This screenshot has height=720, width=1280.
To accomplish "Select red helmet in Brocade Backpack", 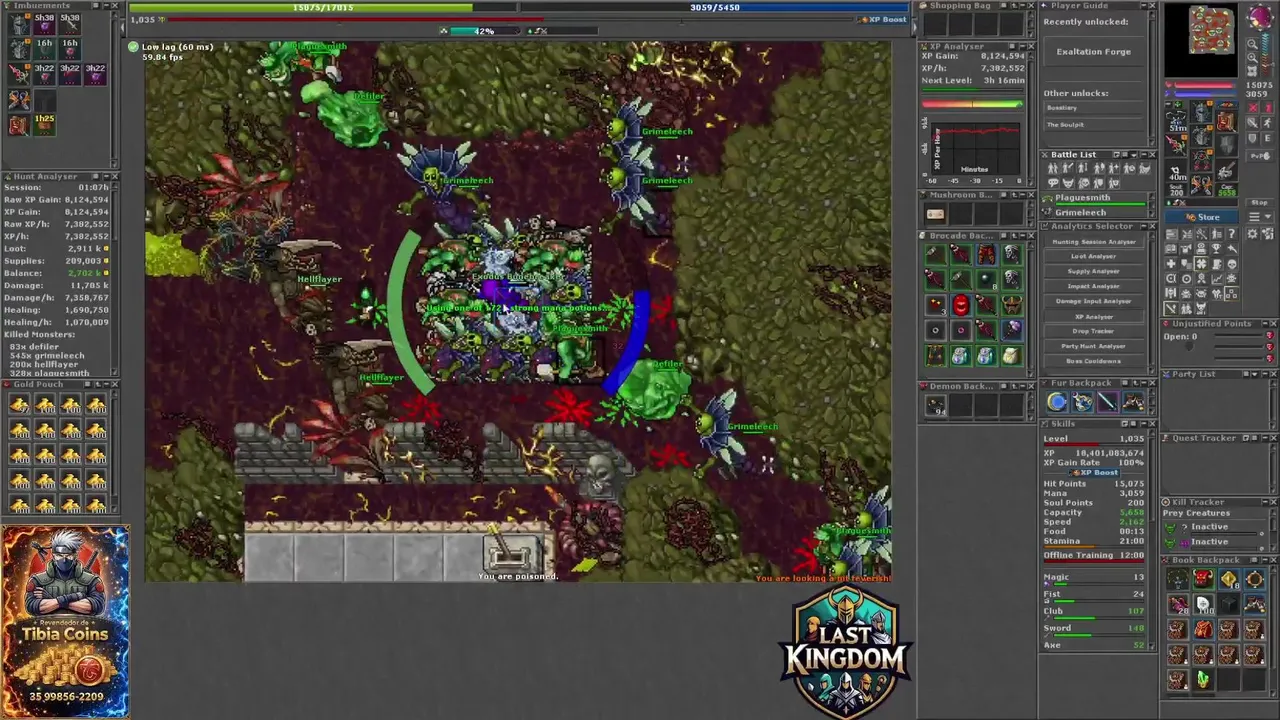I will coord(961,305).
